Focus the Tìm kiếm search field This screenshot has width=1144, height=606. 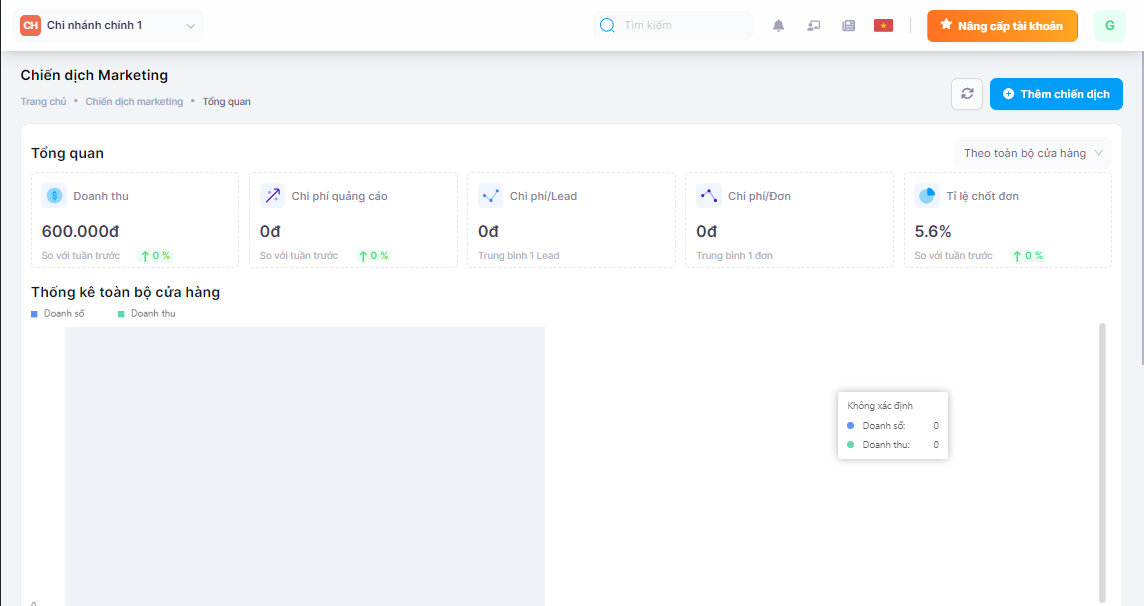(683, 26)
